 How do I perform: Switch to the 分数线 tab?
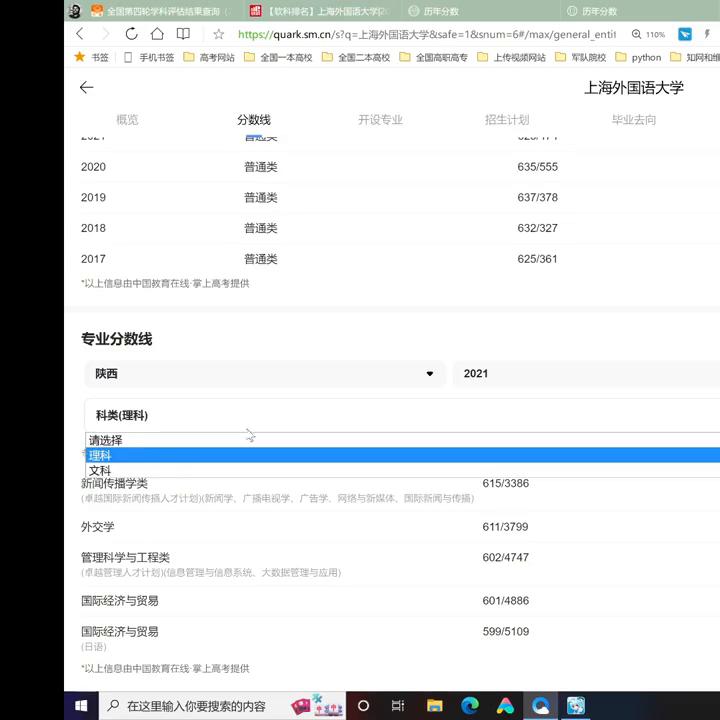tap(254, 120)
